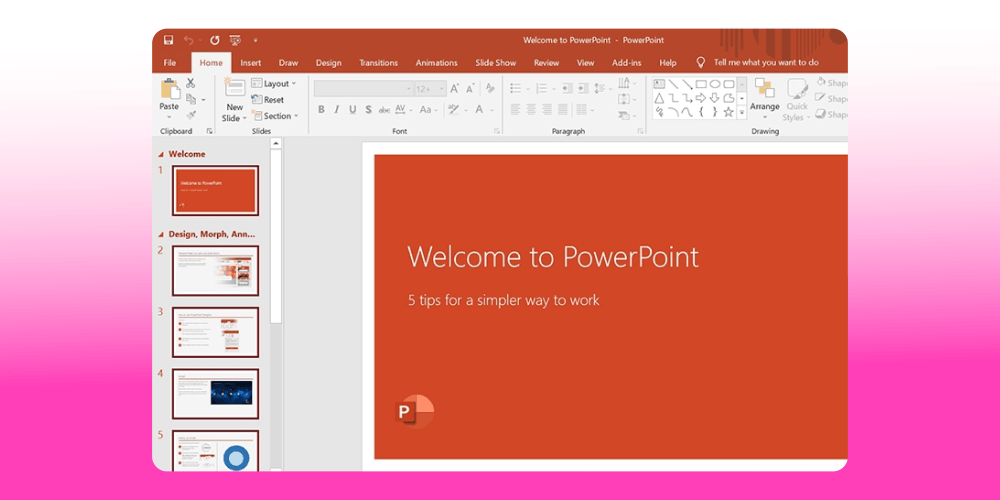Switch to the Transitions tab
The width and height of the screenshot is (1000, 500).
click(x=378, y=62)
